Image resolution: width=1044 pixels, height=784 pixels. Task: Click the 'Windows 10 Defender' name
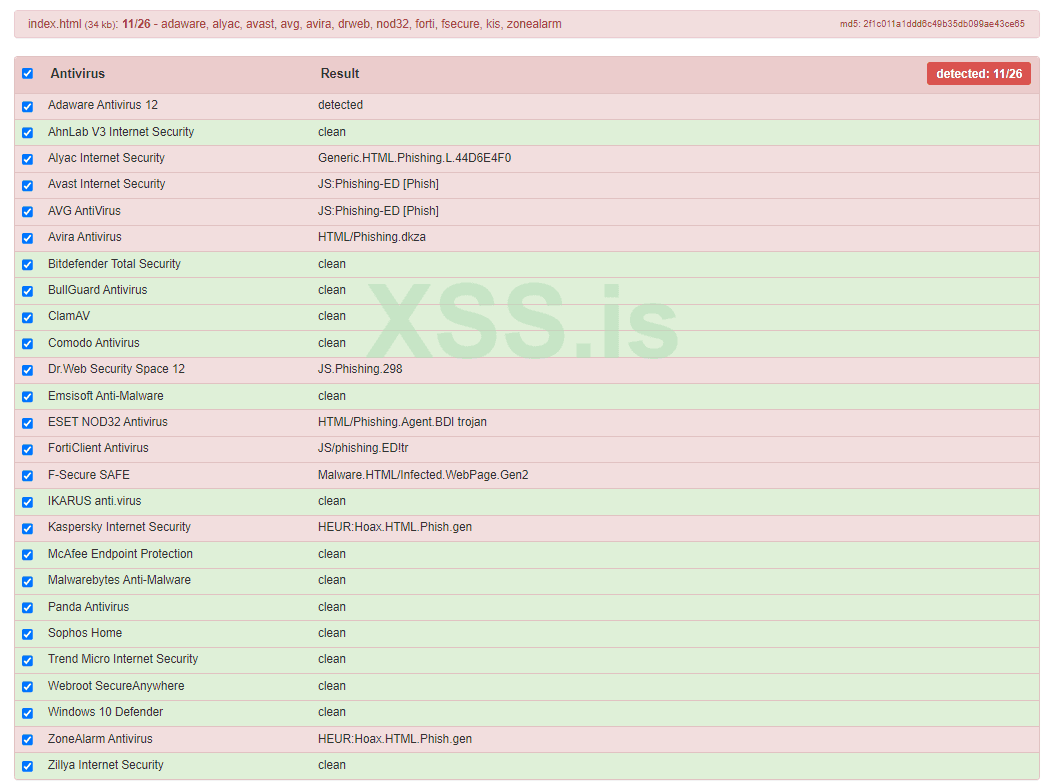(105, 712)
